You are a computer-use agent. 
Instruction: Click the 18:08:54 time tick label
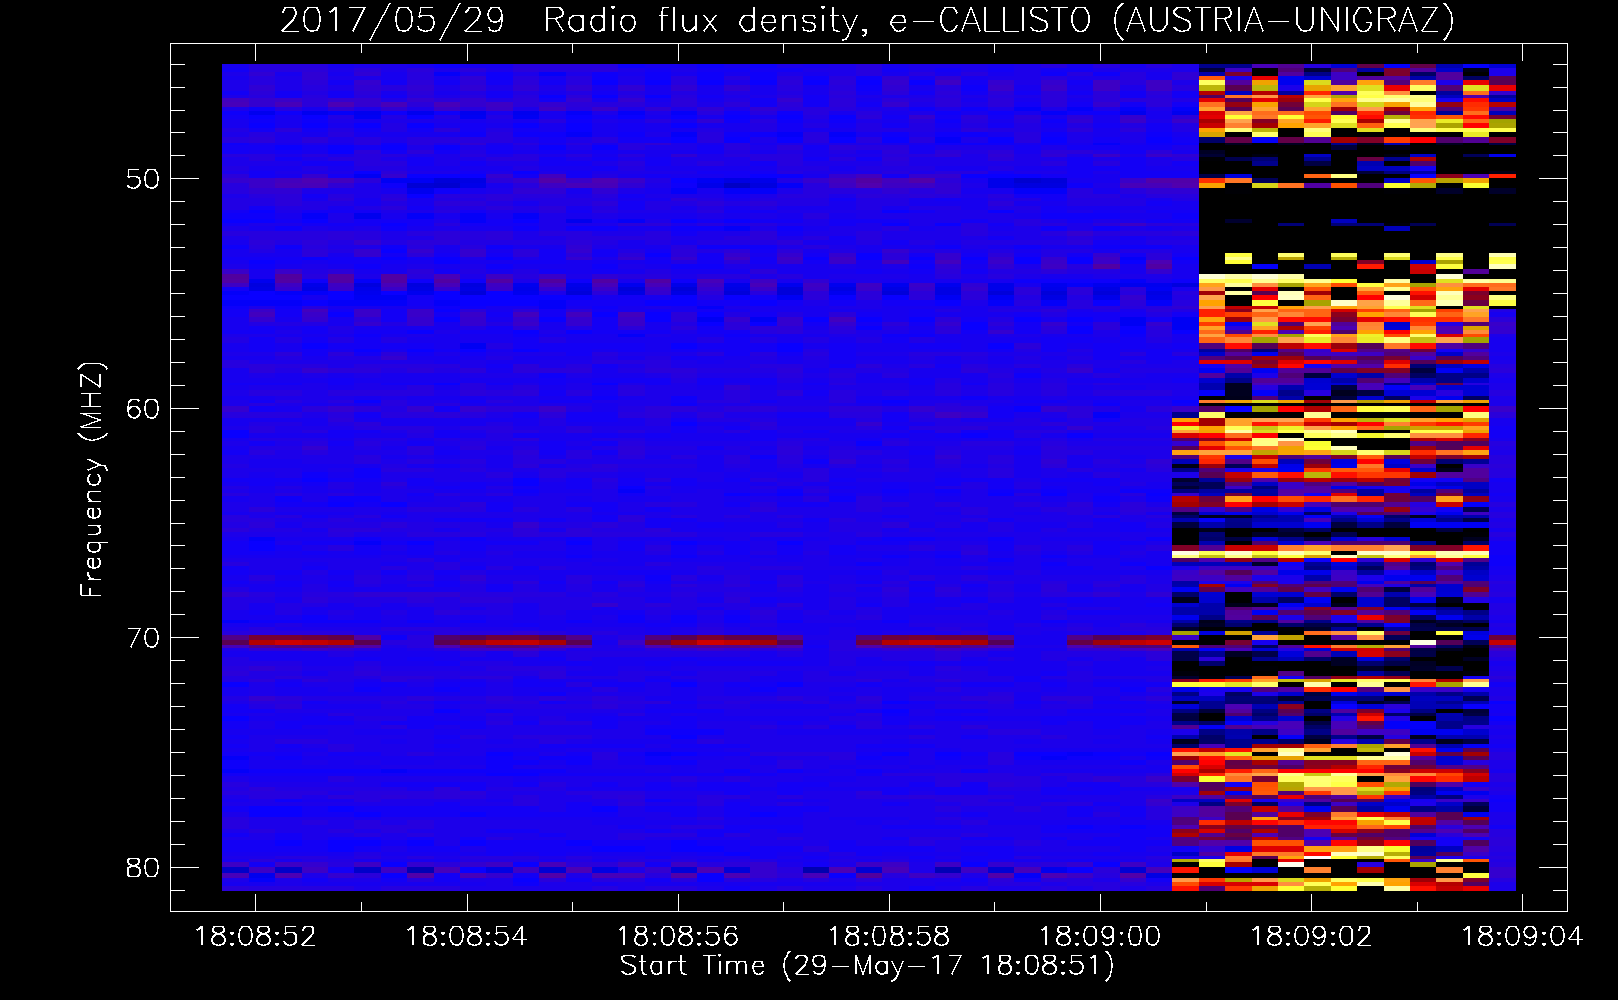pyautogui.click(x=466, y=937)
